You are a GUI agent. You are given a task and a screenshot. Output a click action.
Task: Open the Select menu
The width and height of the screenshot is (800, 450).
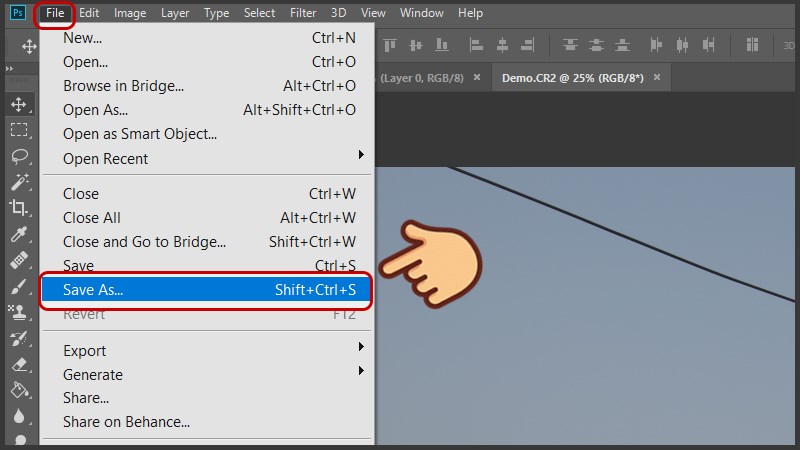point(259,13)
